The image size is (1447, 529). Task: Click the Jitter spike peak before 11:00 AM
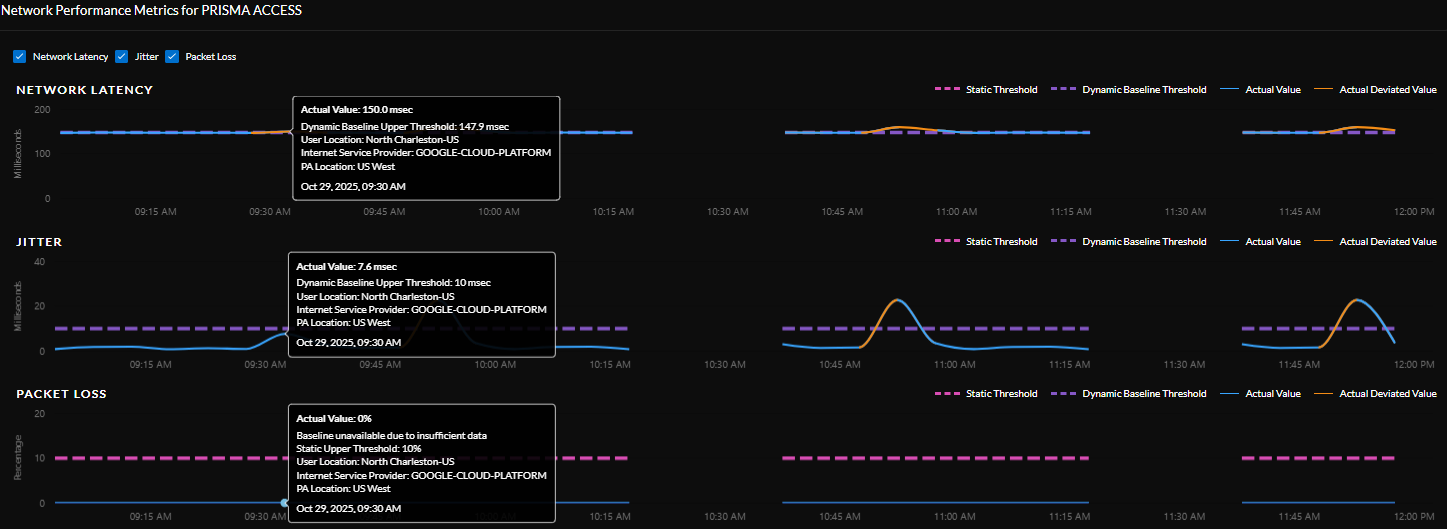[x=898, y=300]
